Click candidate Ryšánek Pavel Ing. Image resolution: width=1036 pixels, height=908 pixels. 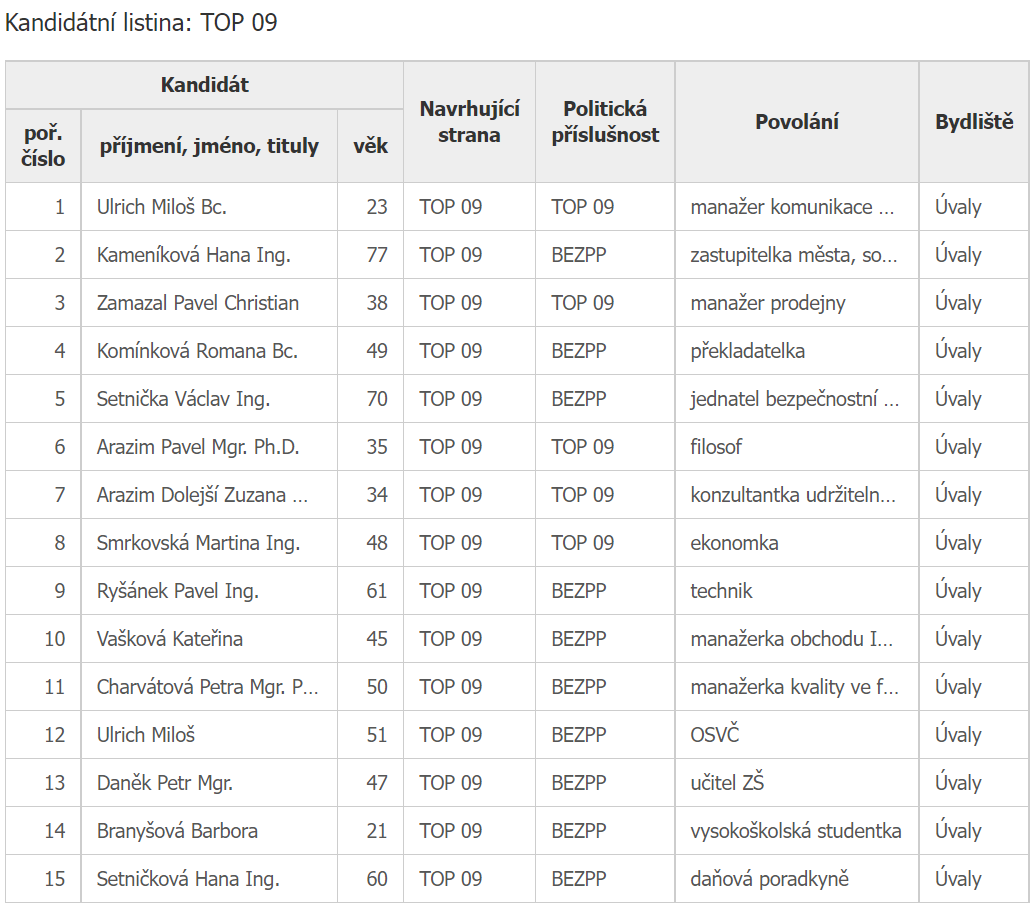coord(178,591)
